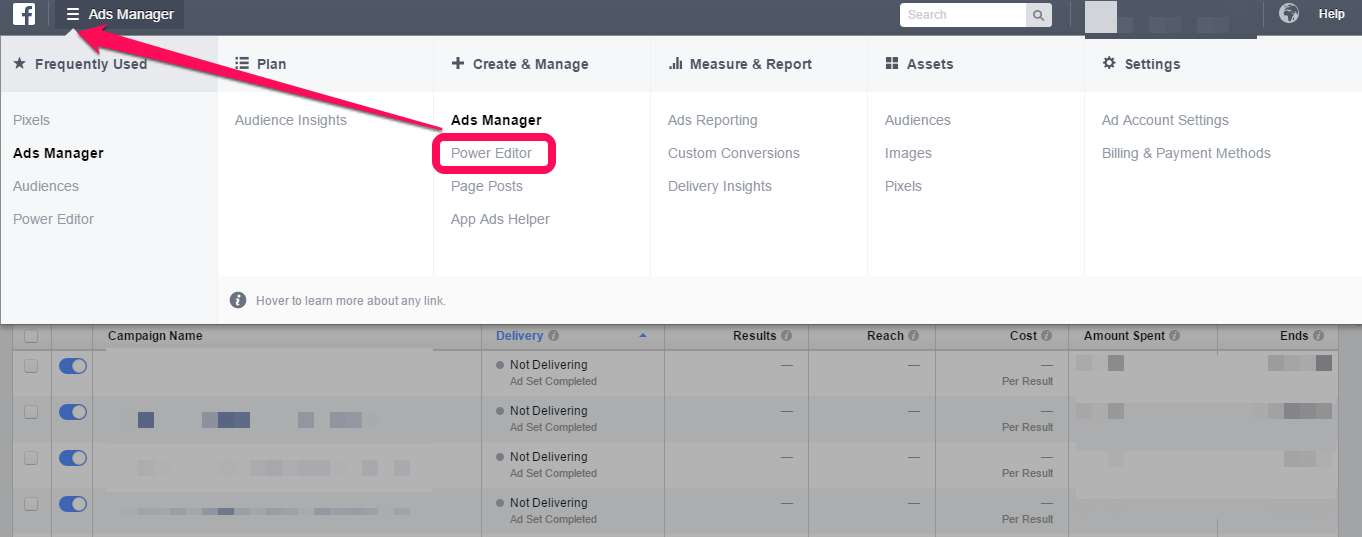Sort by Results column header
Screen dimensions: 1362x537
[755, 336]
